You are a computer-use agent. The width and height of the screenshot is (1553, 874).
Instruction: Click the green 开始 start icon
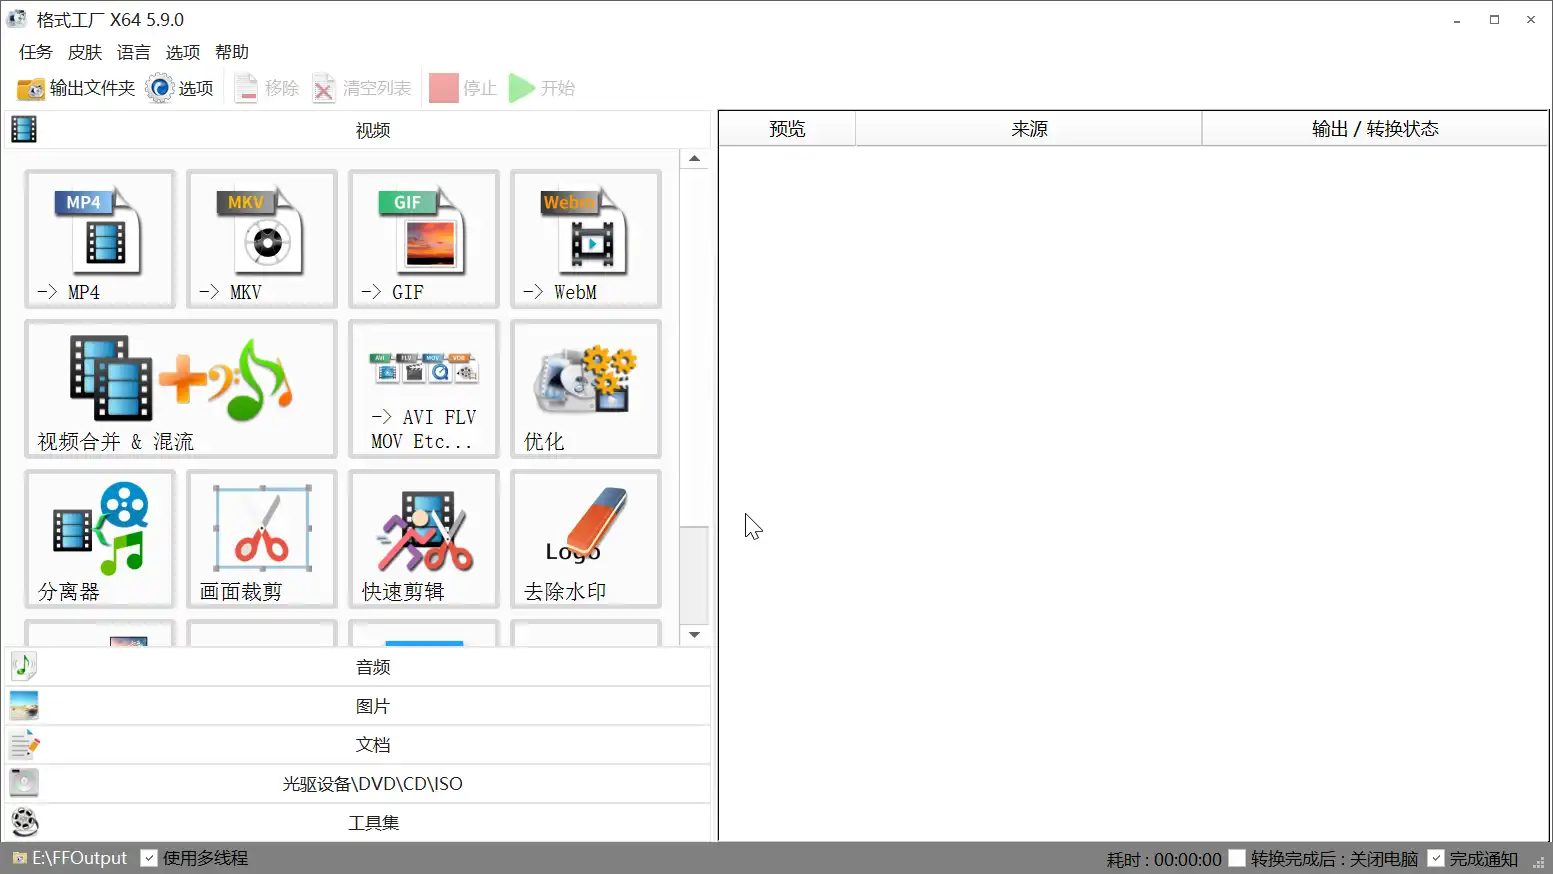click(521, 88)
